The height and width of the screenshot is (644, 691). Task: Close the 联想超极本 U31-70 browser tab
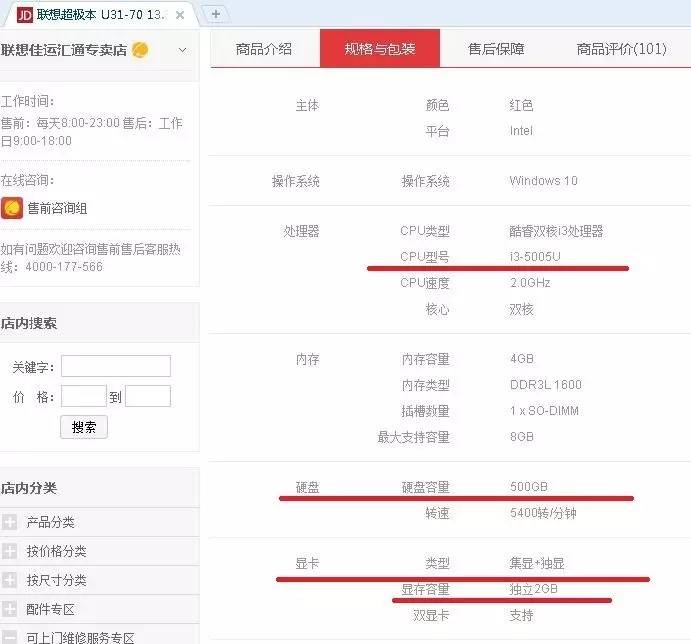(180, 15)
